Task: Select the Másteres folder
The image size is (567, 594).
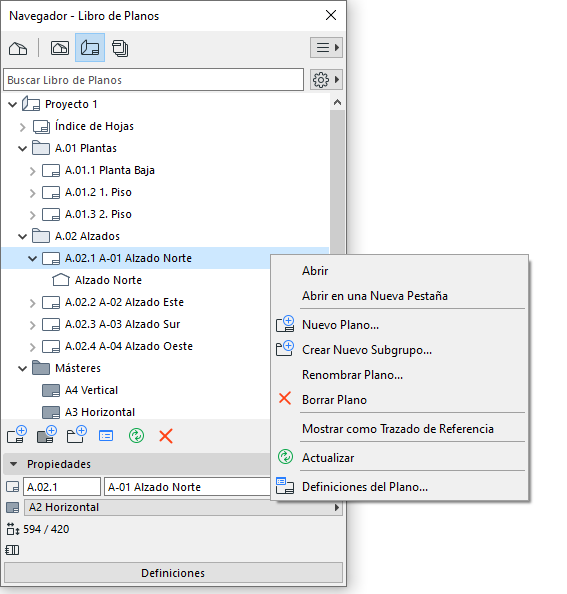Action: [x=78, y=368]
